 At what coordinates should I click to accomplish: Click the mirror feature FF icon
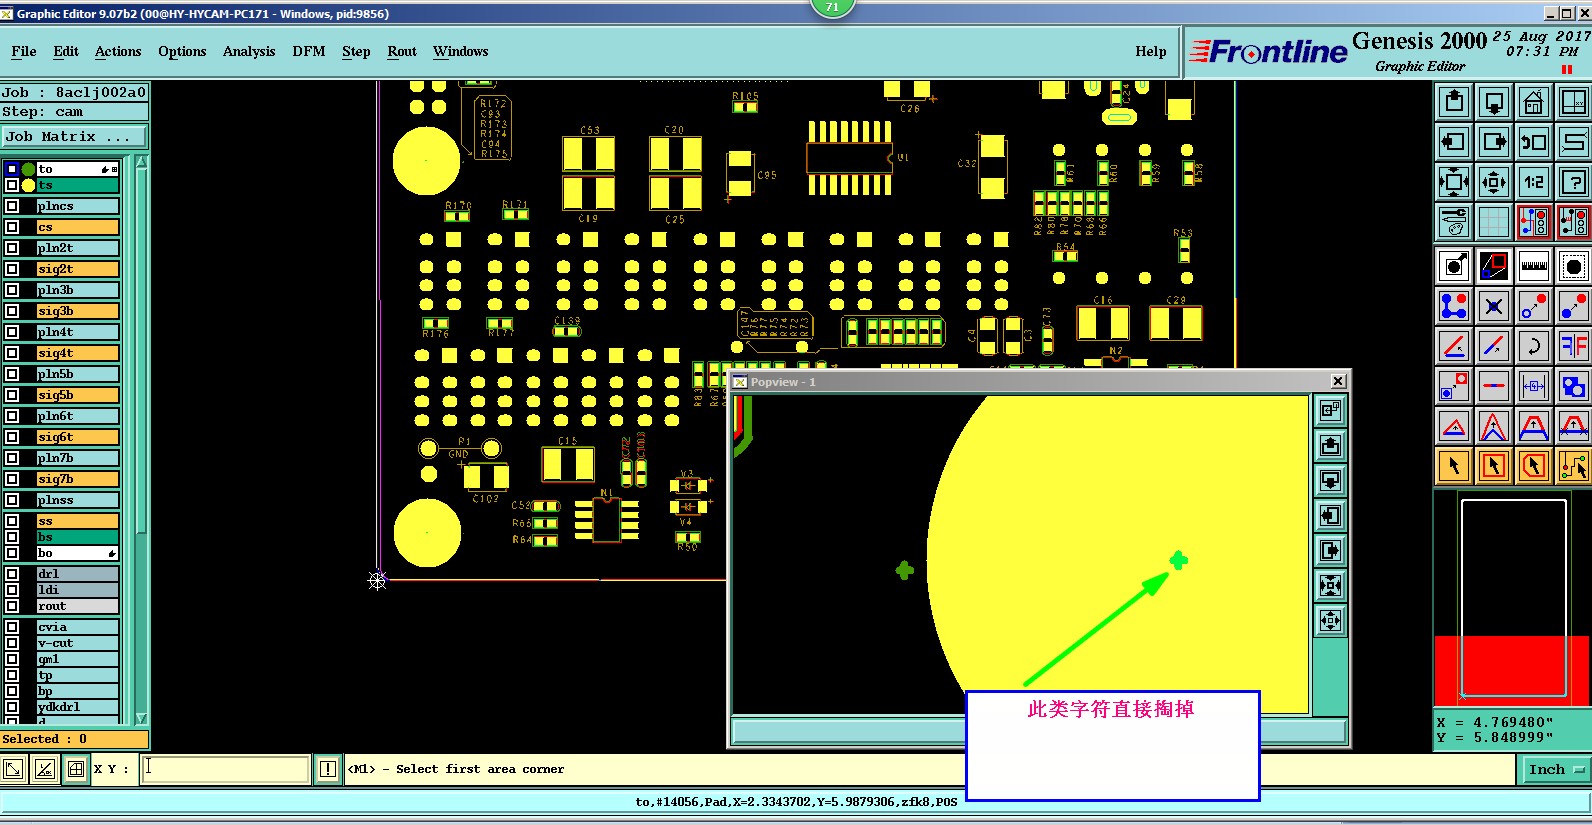tap(1574, 346)
